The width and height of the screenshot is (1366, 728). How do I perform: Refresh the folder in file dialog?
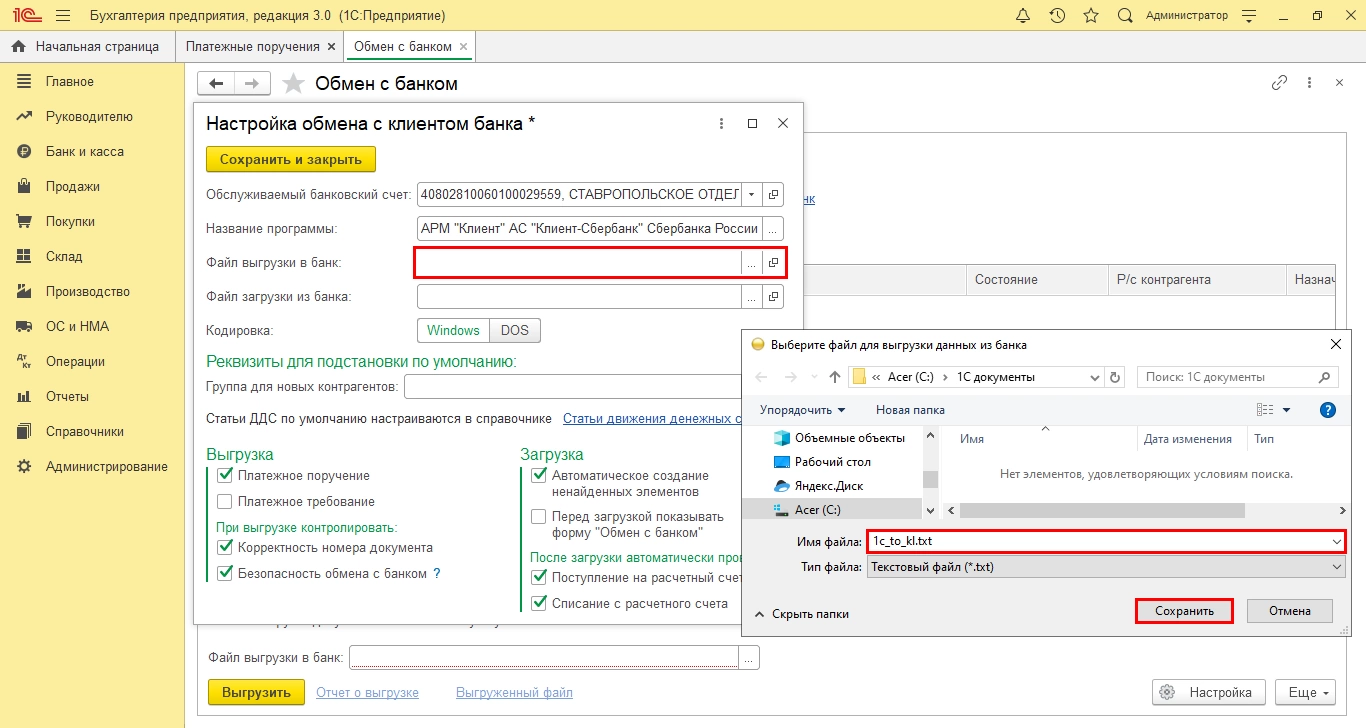(x=1116, y=377)
